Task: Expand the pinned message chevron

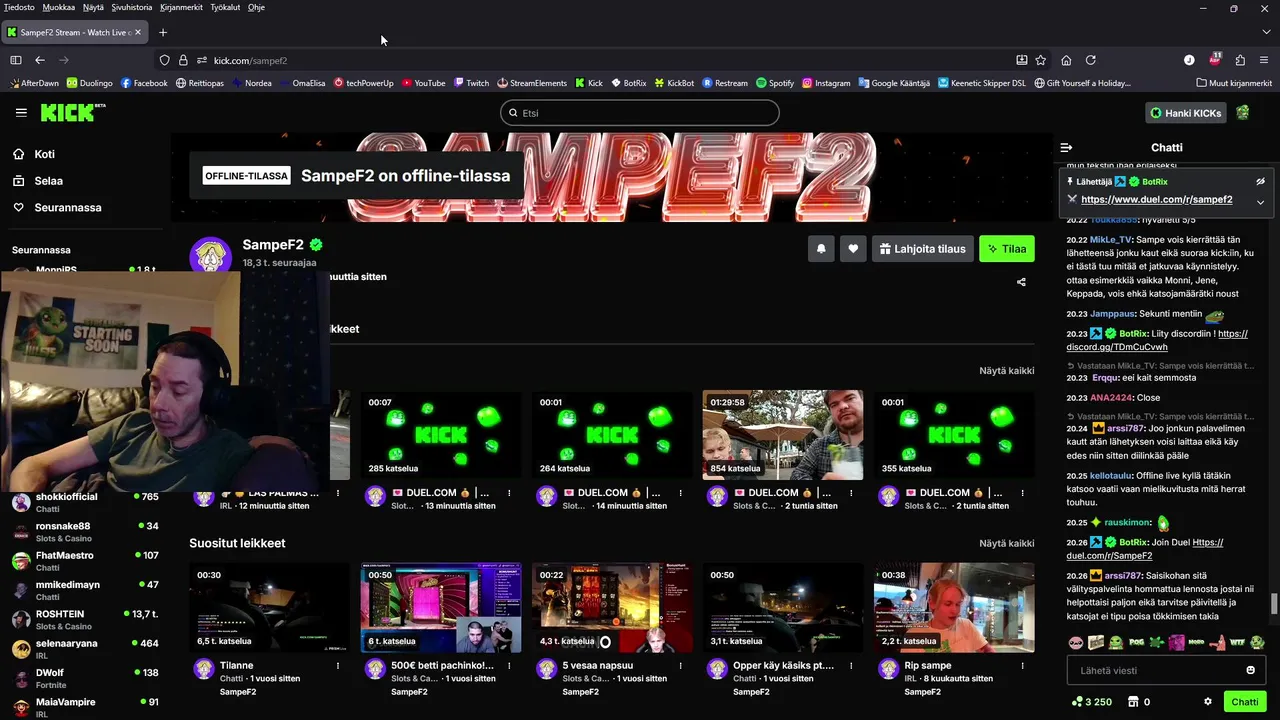Action: (x=1260, y=201)
